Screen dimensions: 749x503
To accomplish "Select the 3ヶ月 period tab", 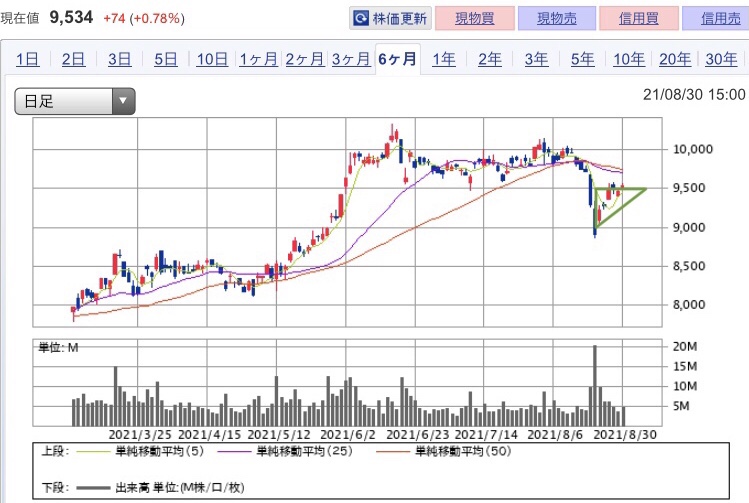I will tap(351, 59).
